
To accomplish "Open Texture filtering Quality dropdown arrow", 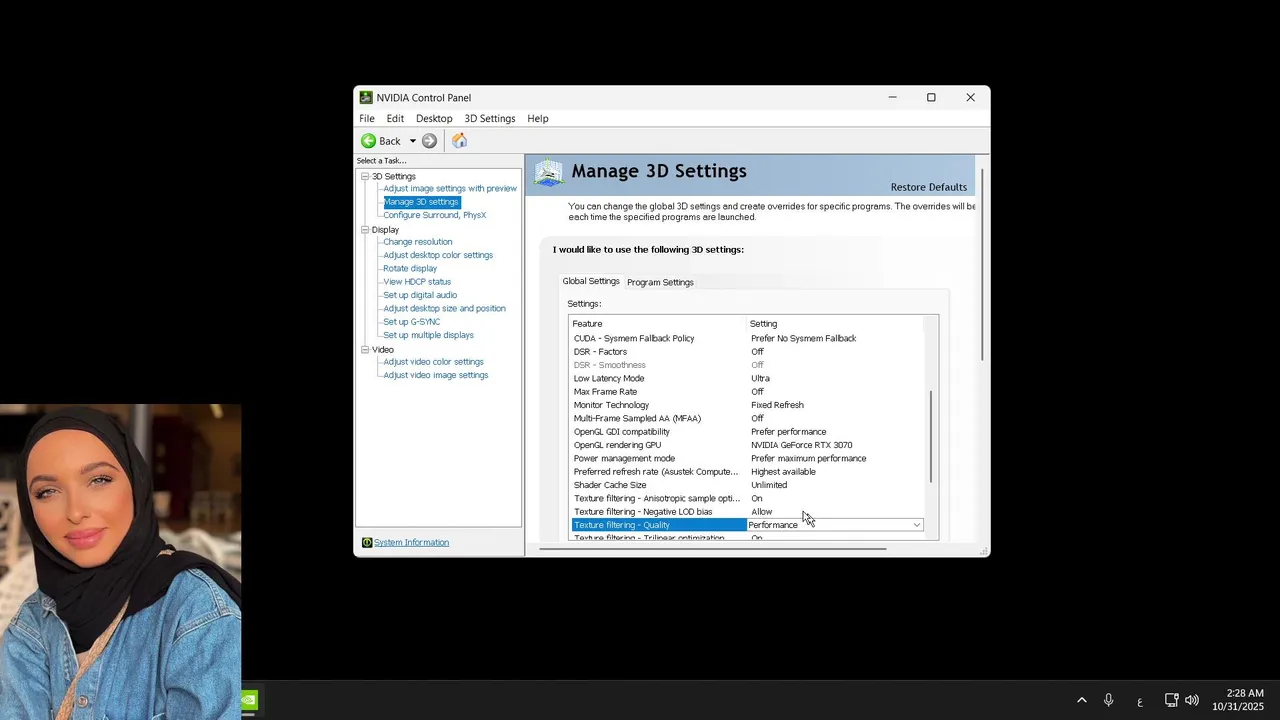I will coord(916,525).
